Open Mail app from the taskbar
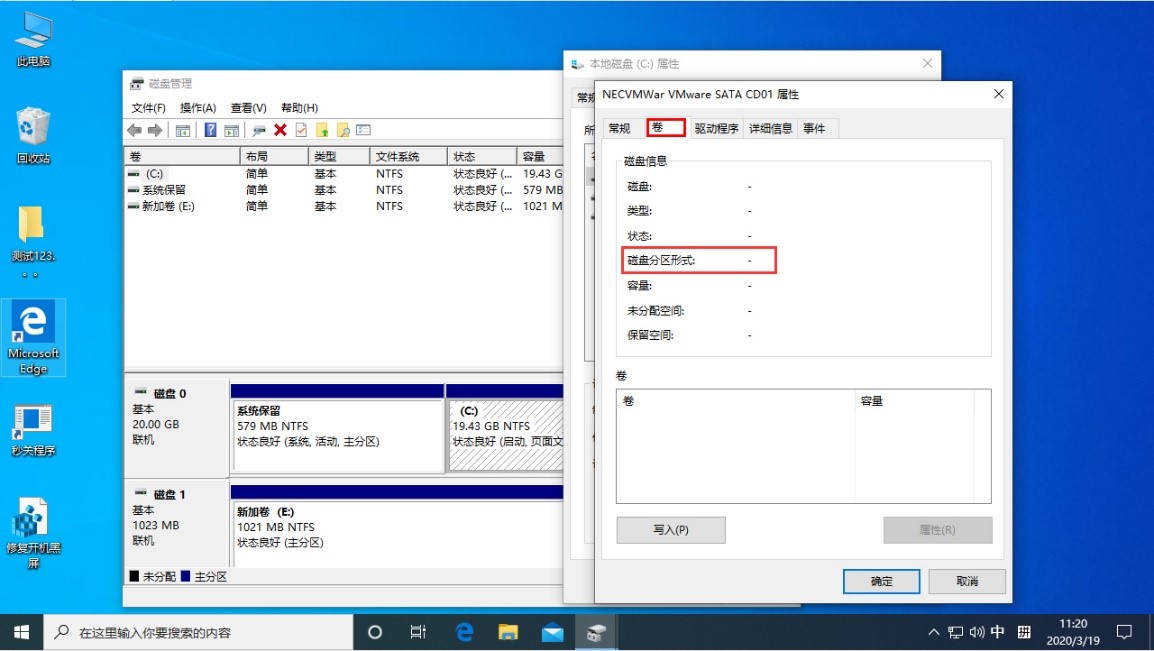The width and height of the screenshot is (1154, 651). (552, 633)
